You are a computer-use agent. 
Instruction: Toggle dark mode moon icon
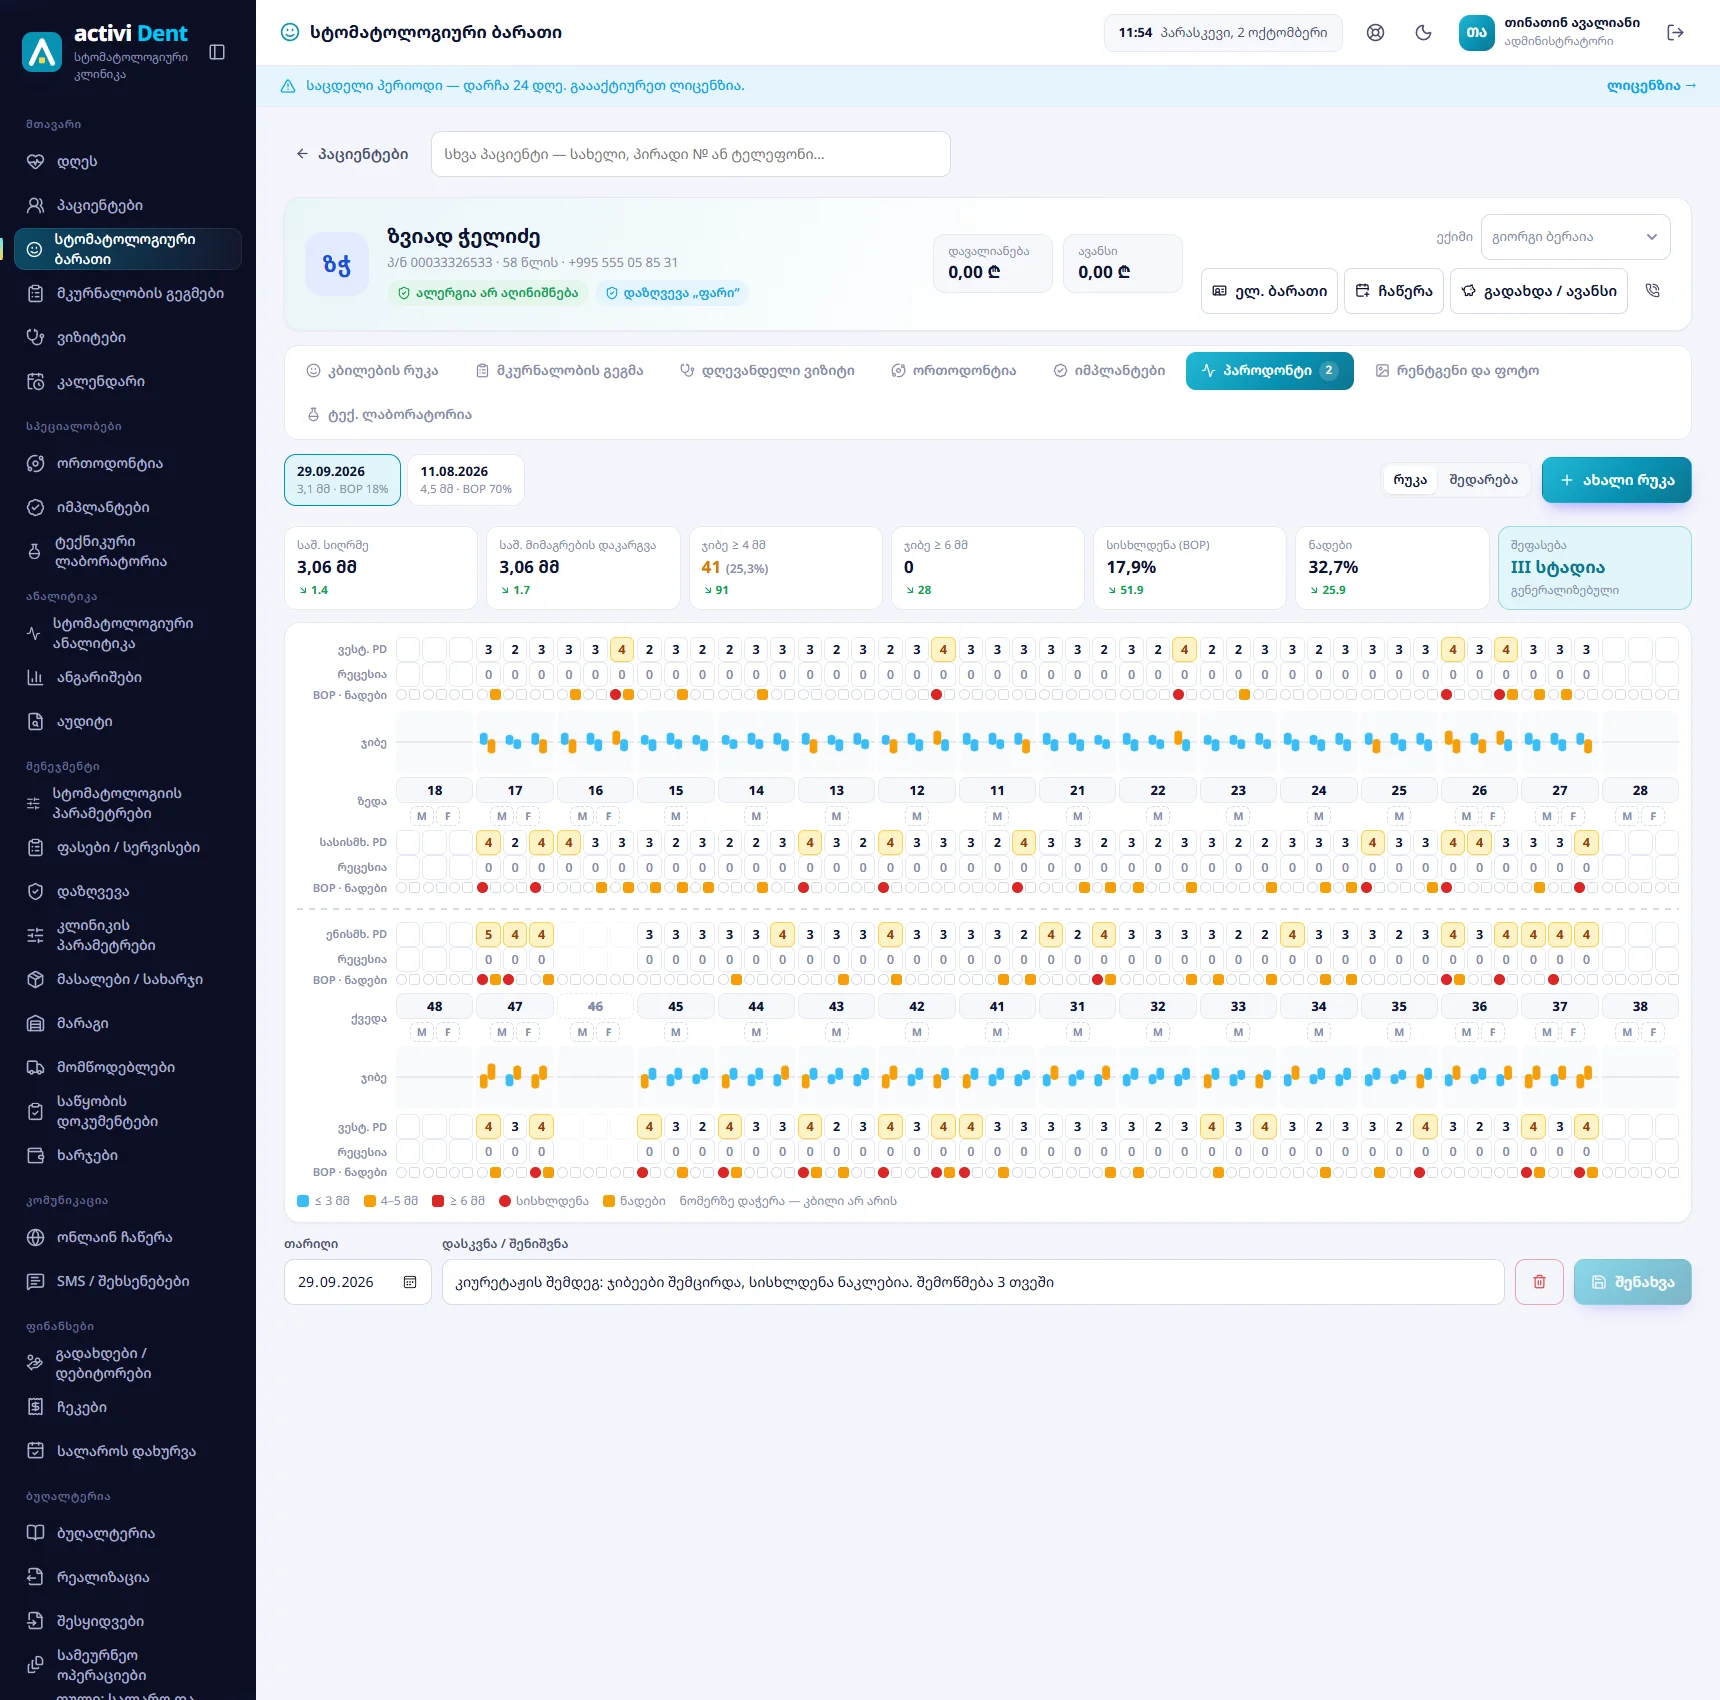tap(1424, 32)
